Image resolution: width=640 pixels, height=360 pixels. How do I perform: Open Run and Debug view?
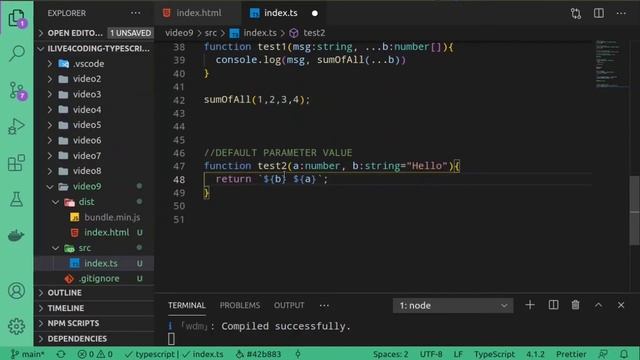click(16, 127)
